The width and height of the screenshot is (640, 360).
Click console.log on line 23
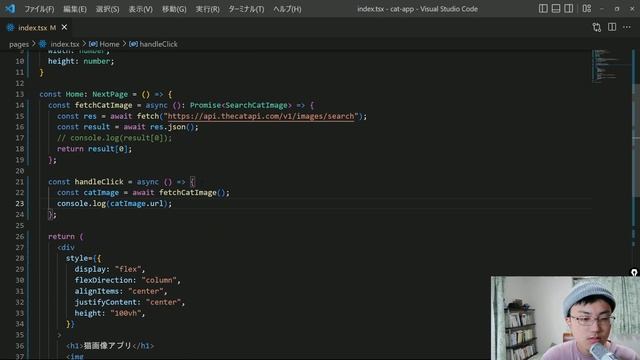(81, 204)
